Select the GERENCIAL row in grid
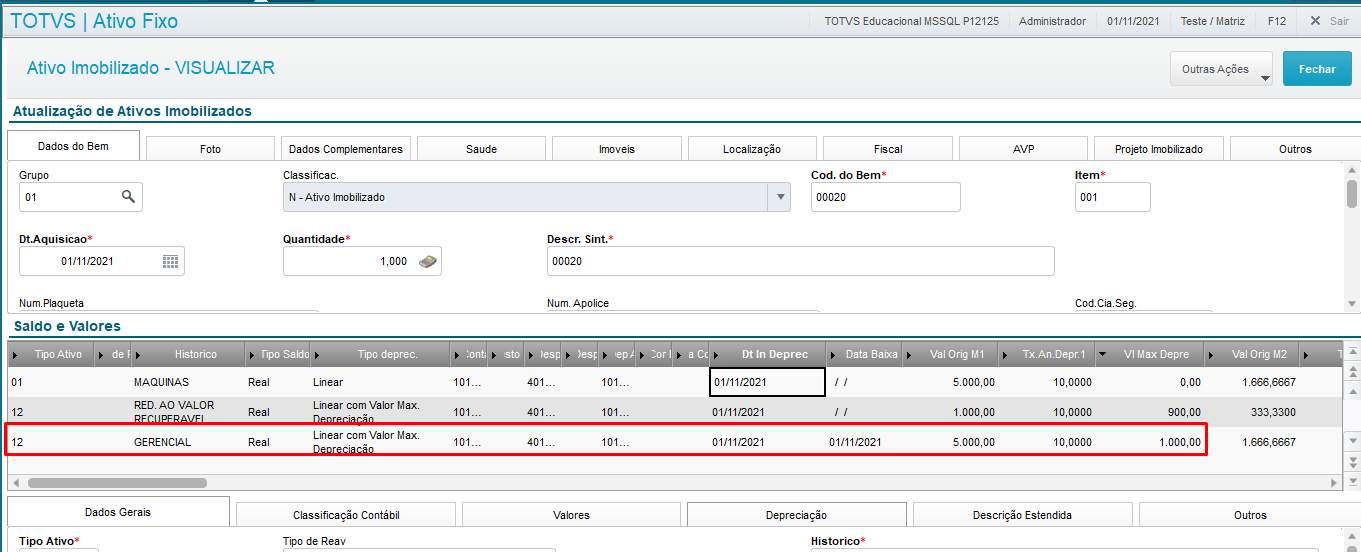This screenshot has width=1361, height=552. (675, 442)
